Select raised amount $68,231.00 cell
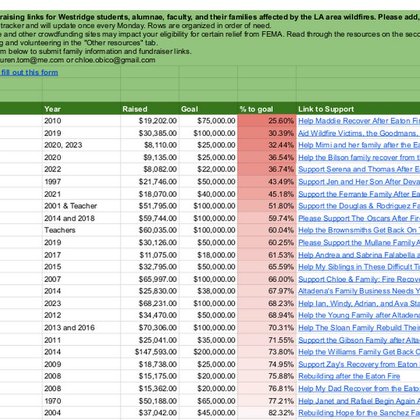The width and height of the screenshot is (420, 420). click(150, 303)
